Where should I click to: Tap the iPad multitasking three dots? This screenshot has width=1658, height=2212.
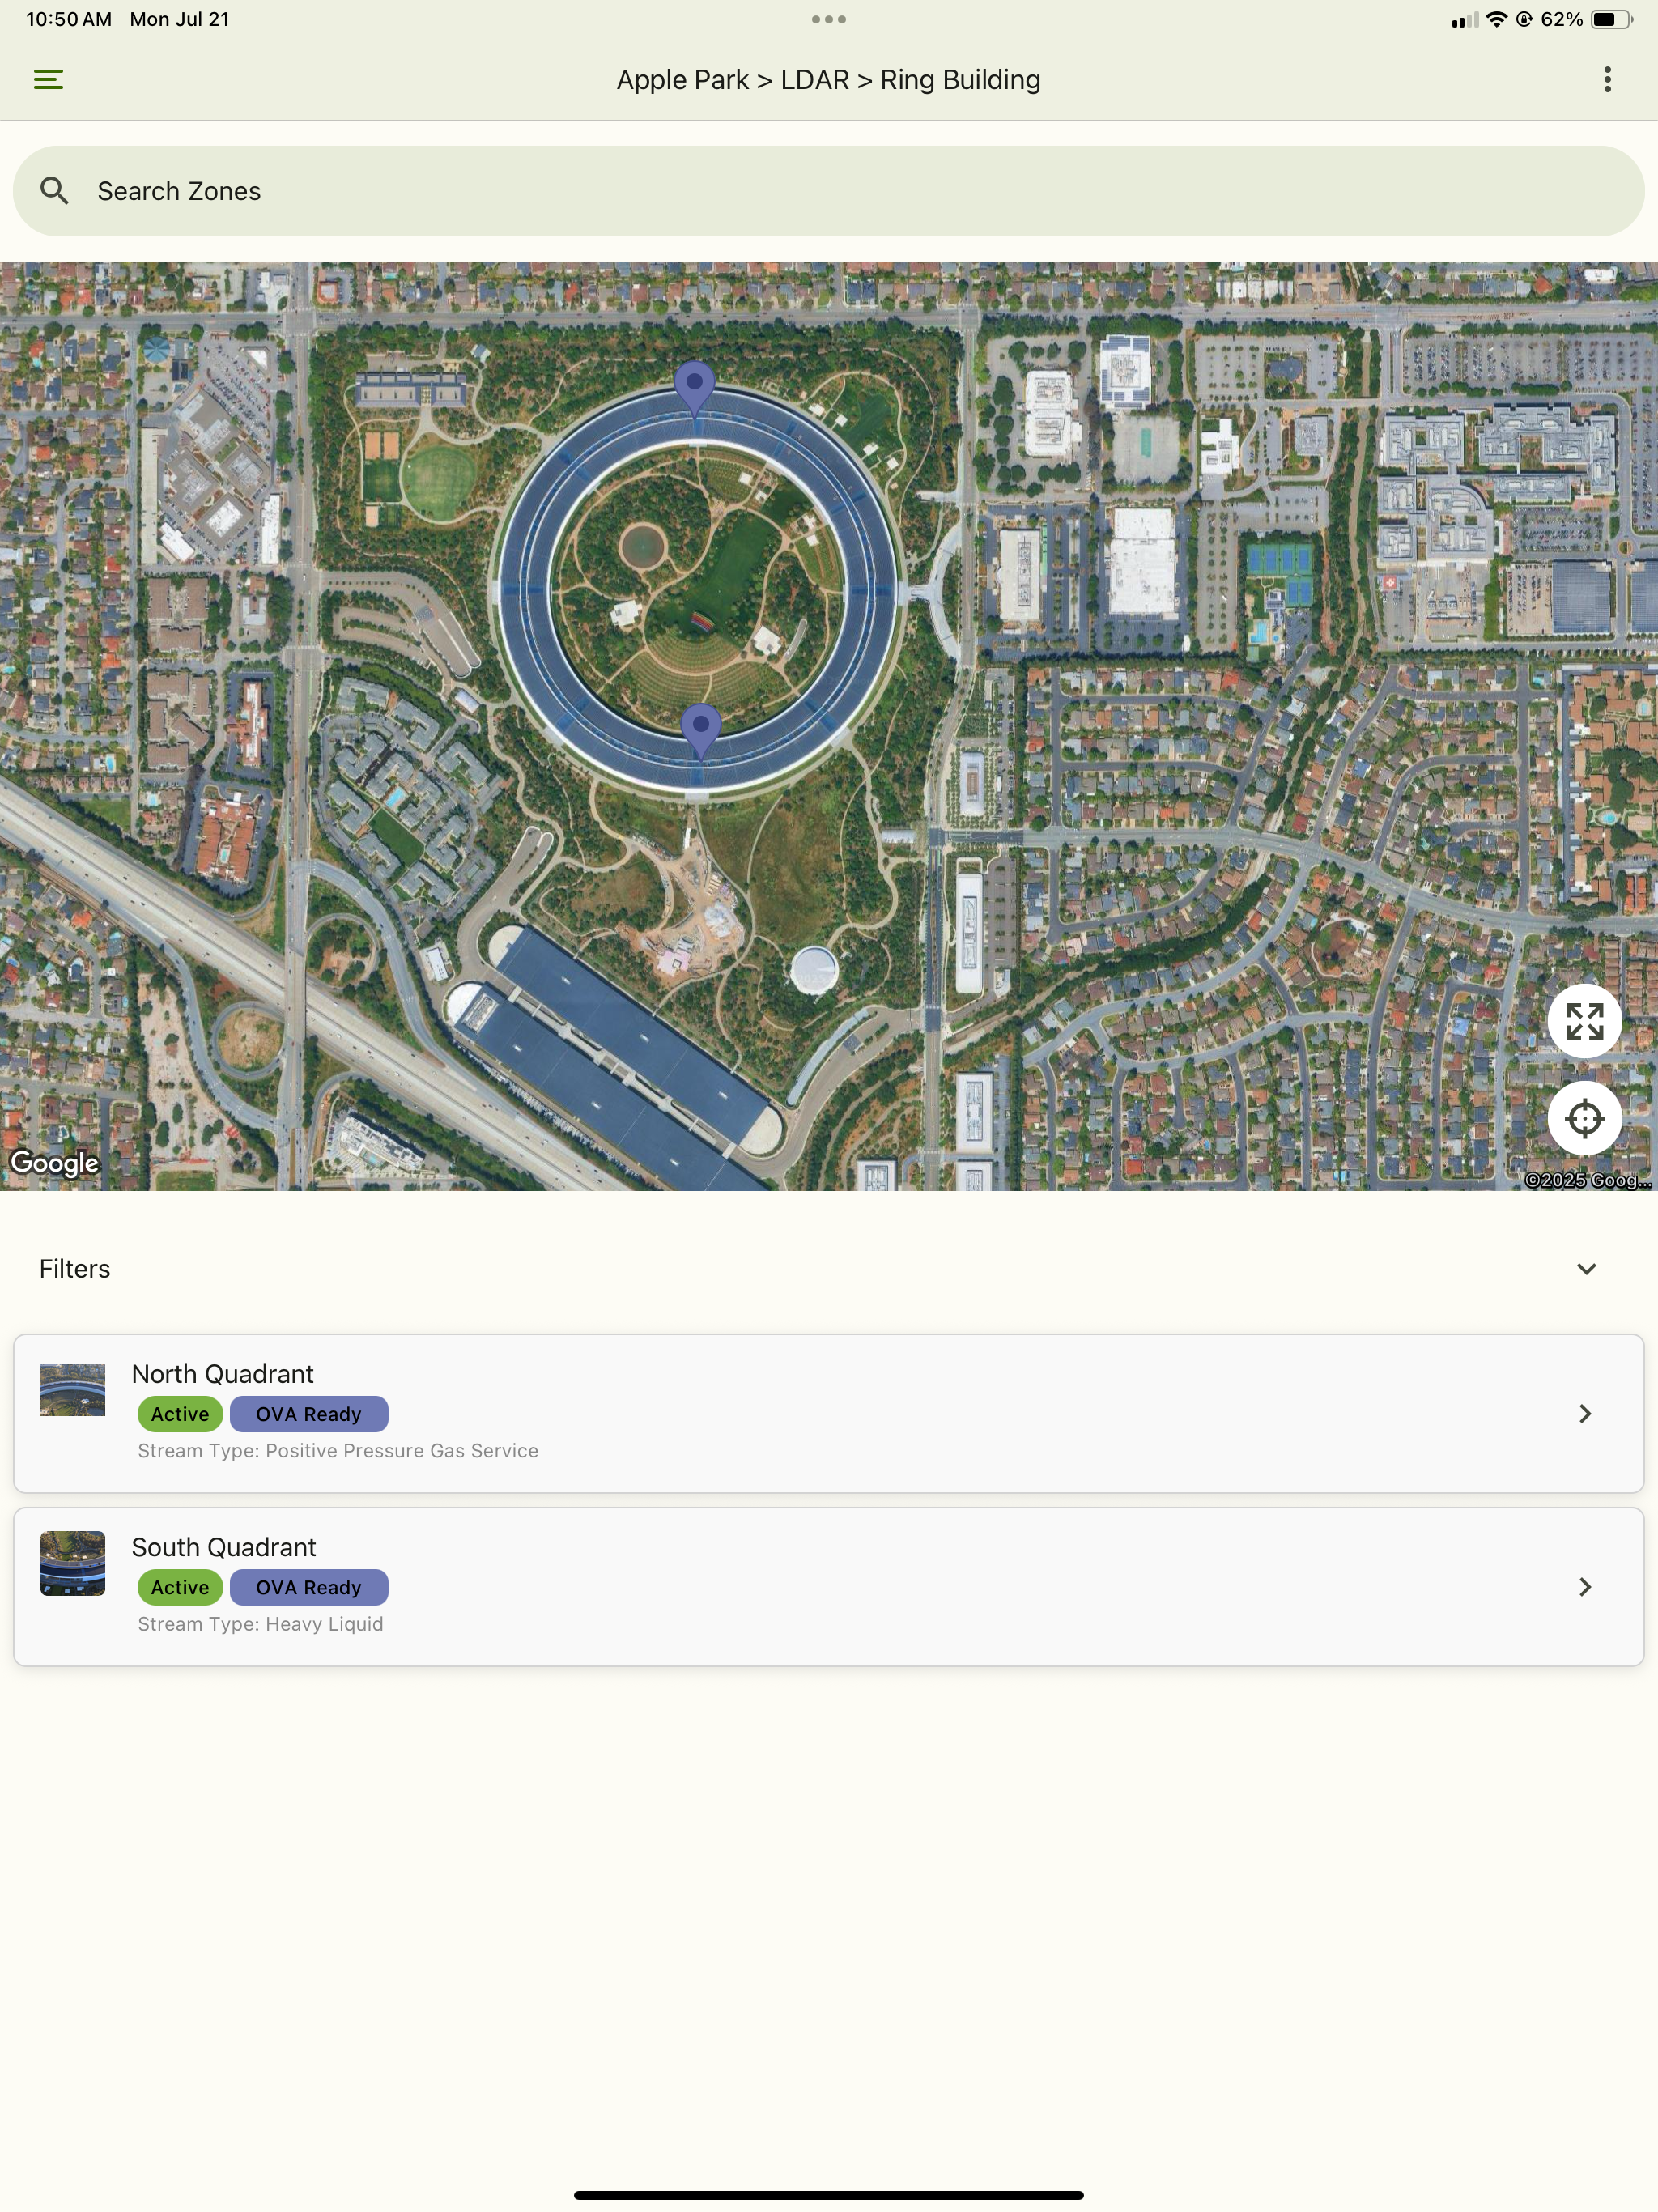pos(828,19)
